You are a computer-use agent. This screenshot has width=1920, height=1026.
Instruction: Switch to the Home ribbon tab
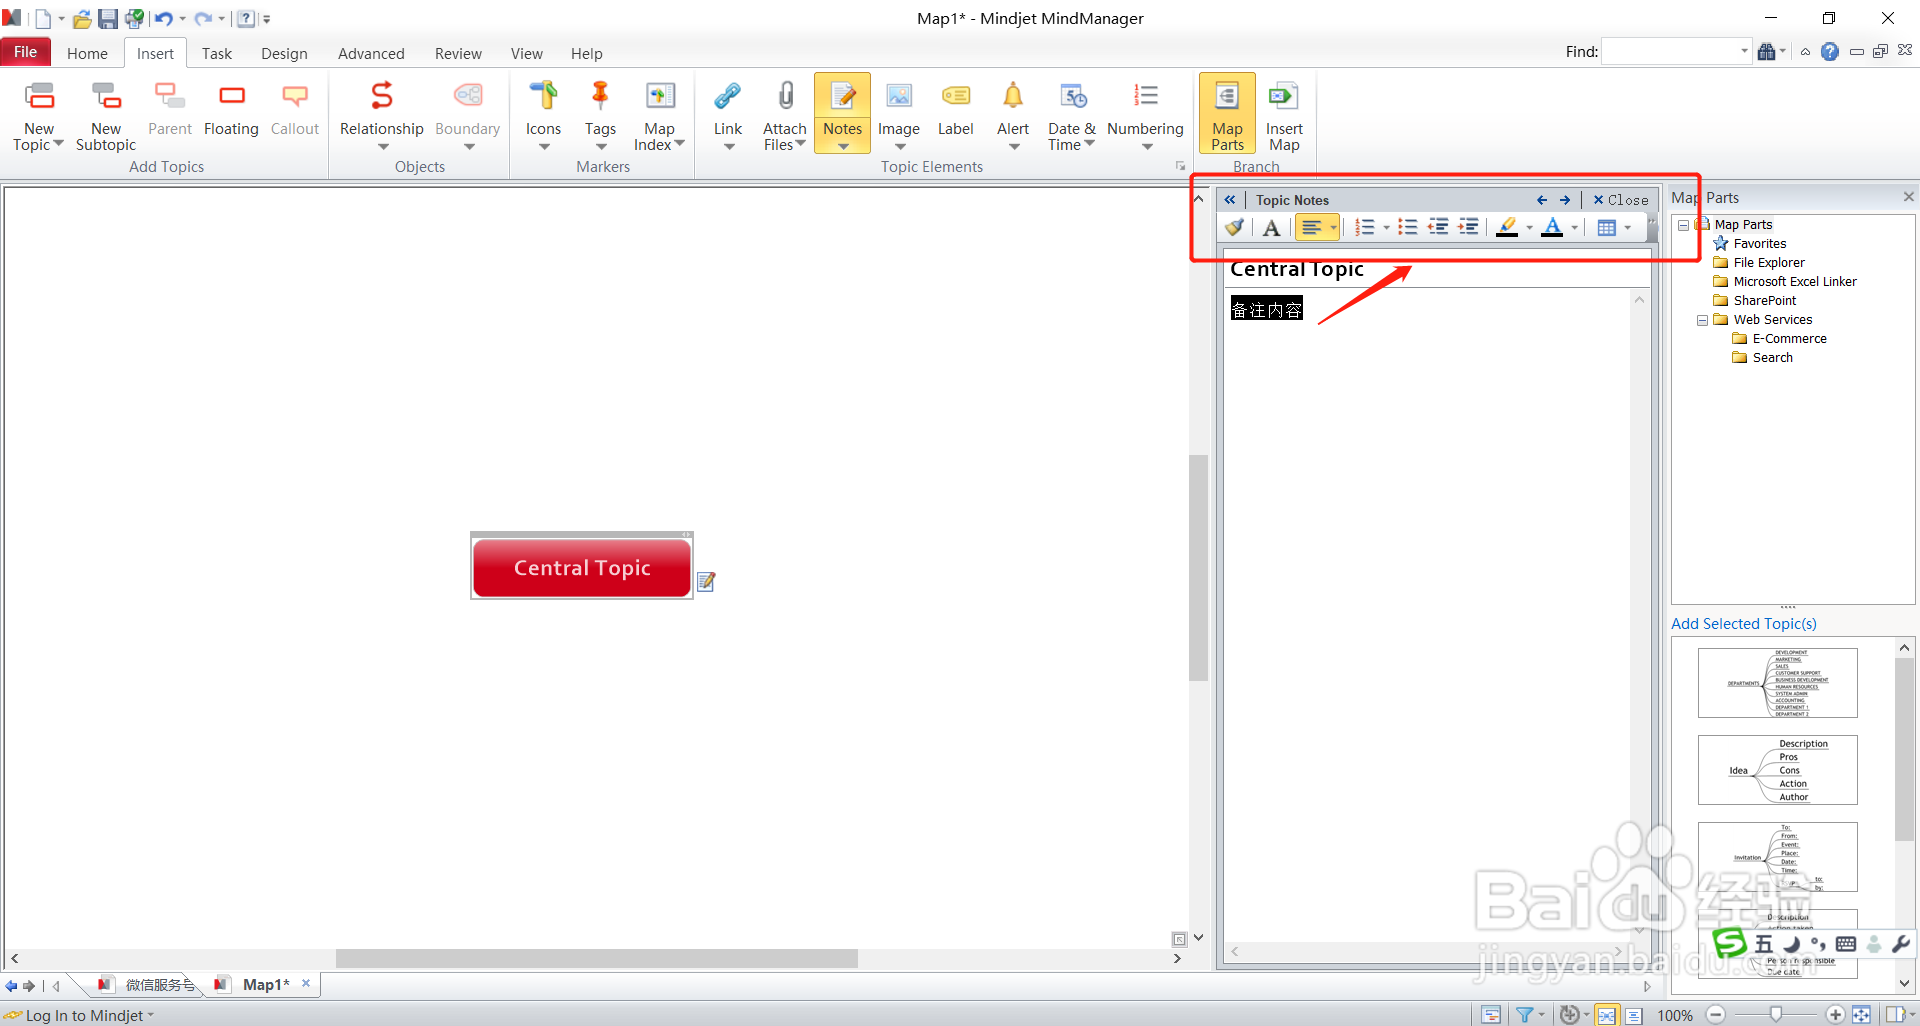pos(87,53)
